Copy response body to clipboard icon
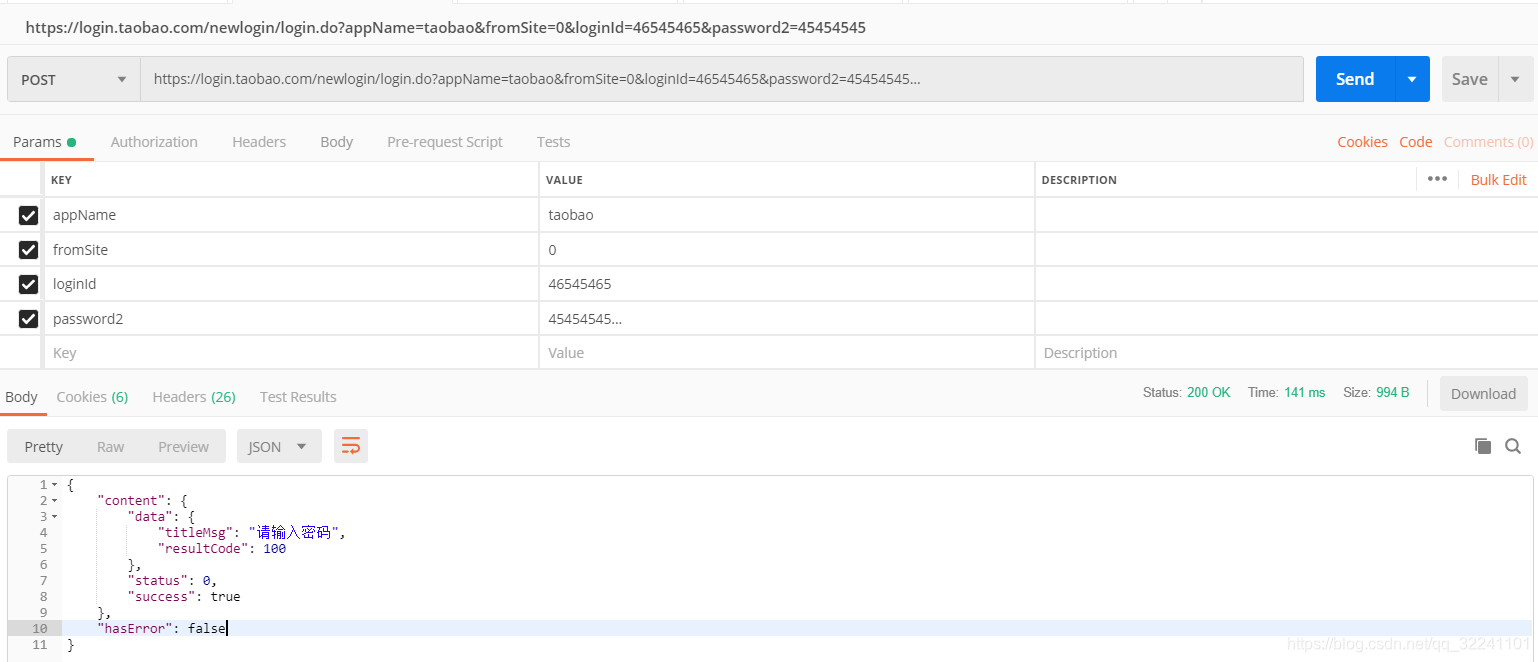Screen dimensions: 1538x662 1483,446
